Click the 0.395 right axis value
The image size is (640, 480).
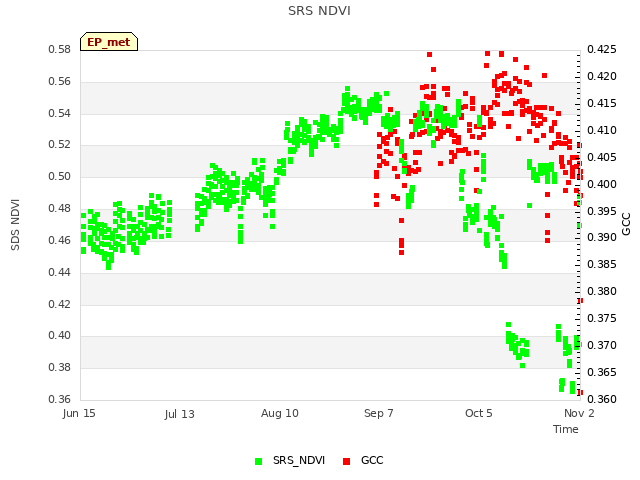(x=602, y=211)
